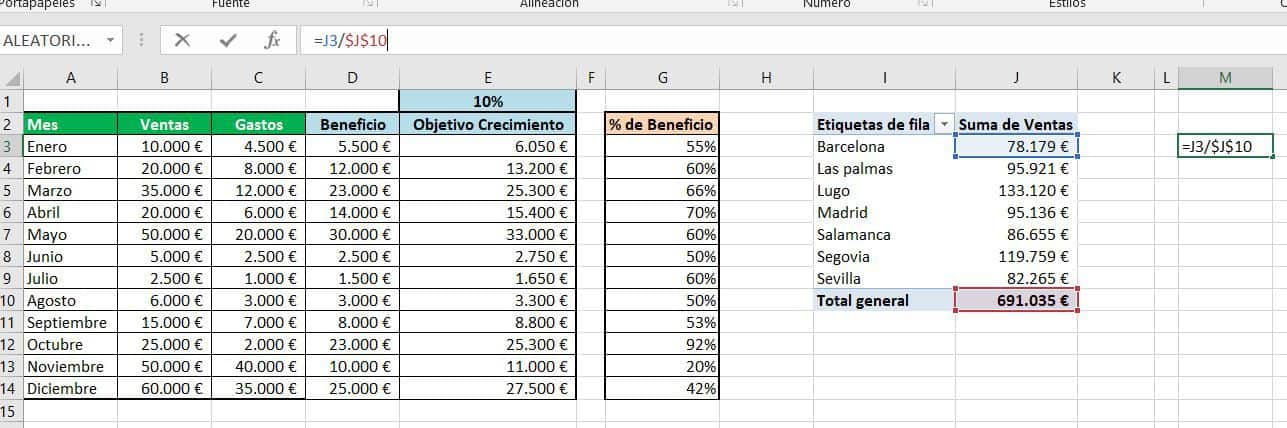Select the Madrid row label
1287x428 pixels.
click(x=885, y=212)
